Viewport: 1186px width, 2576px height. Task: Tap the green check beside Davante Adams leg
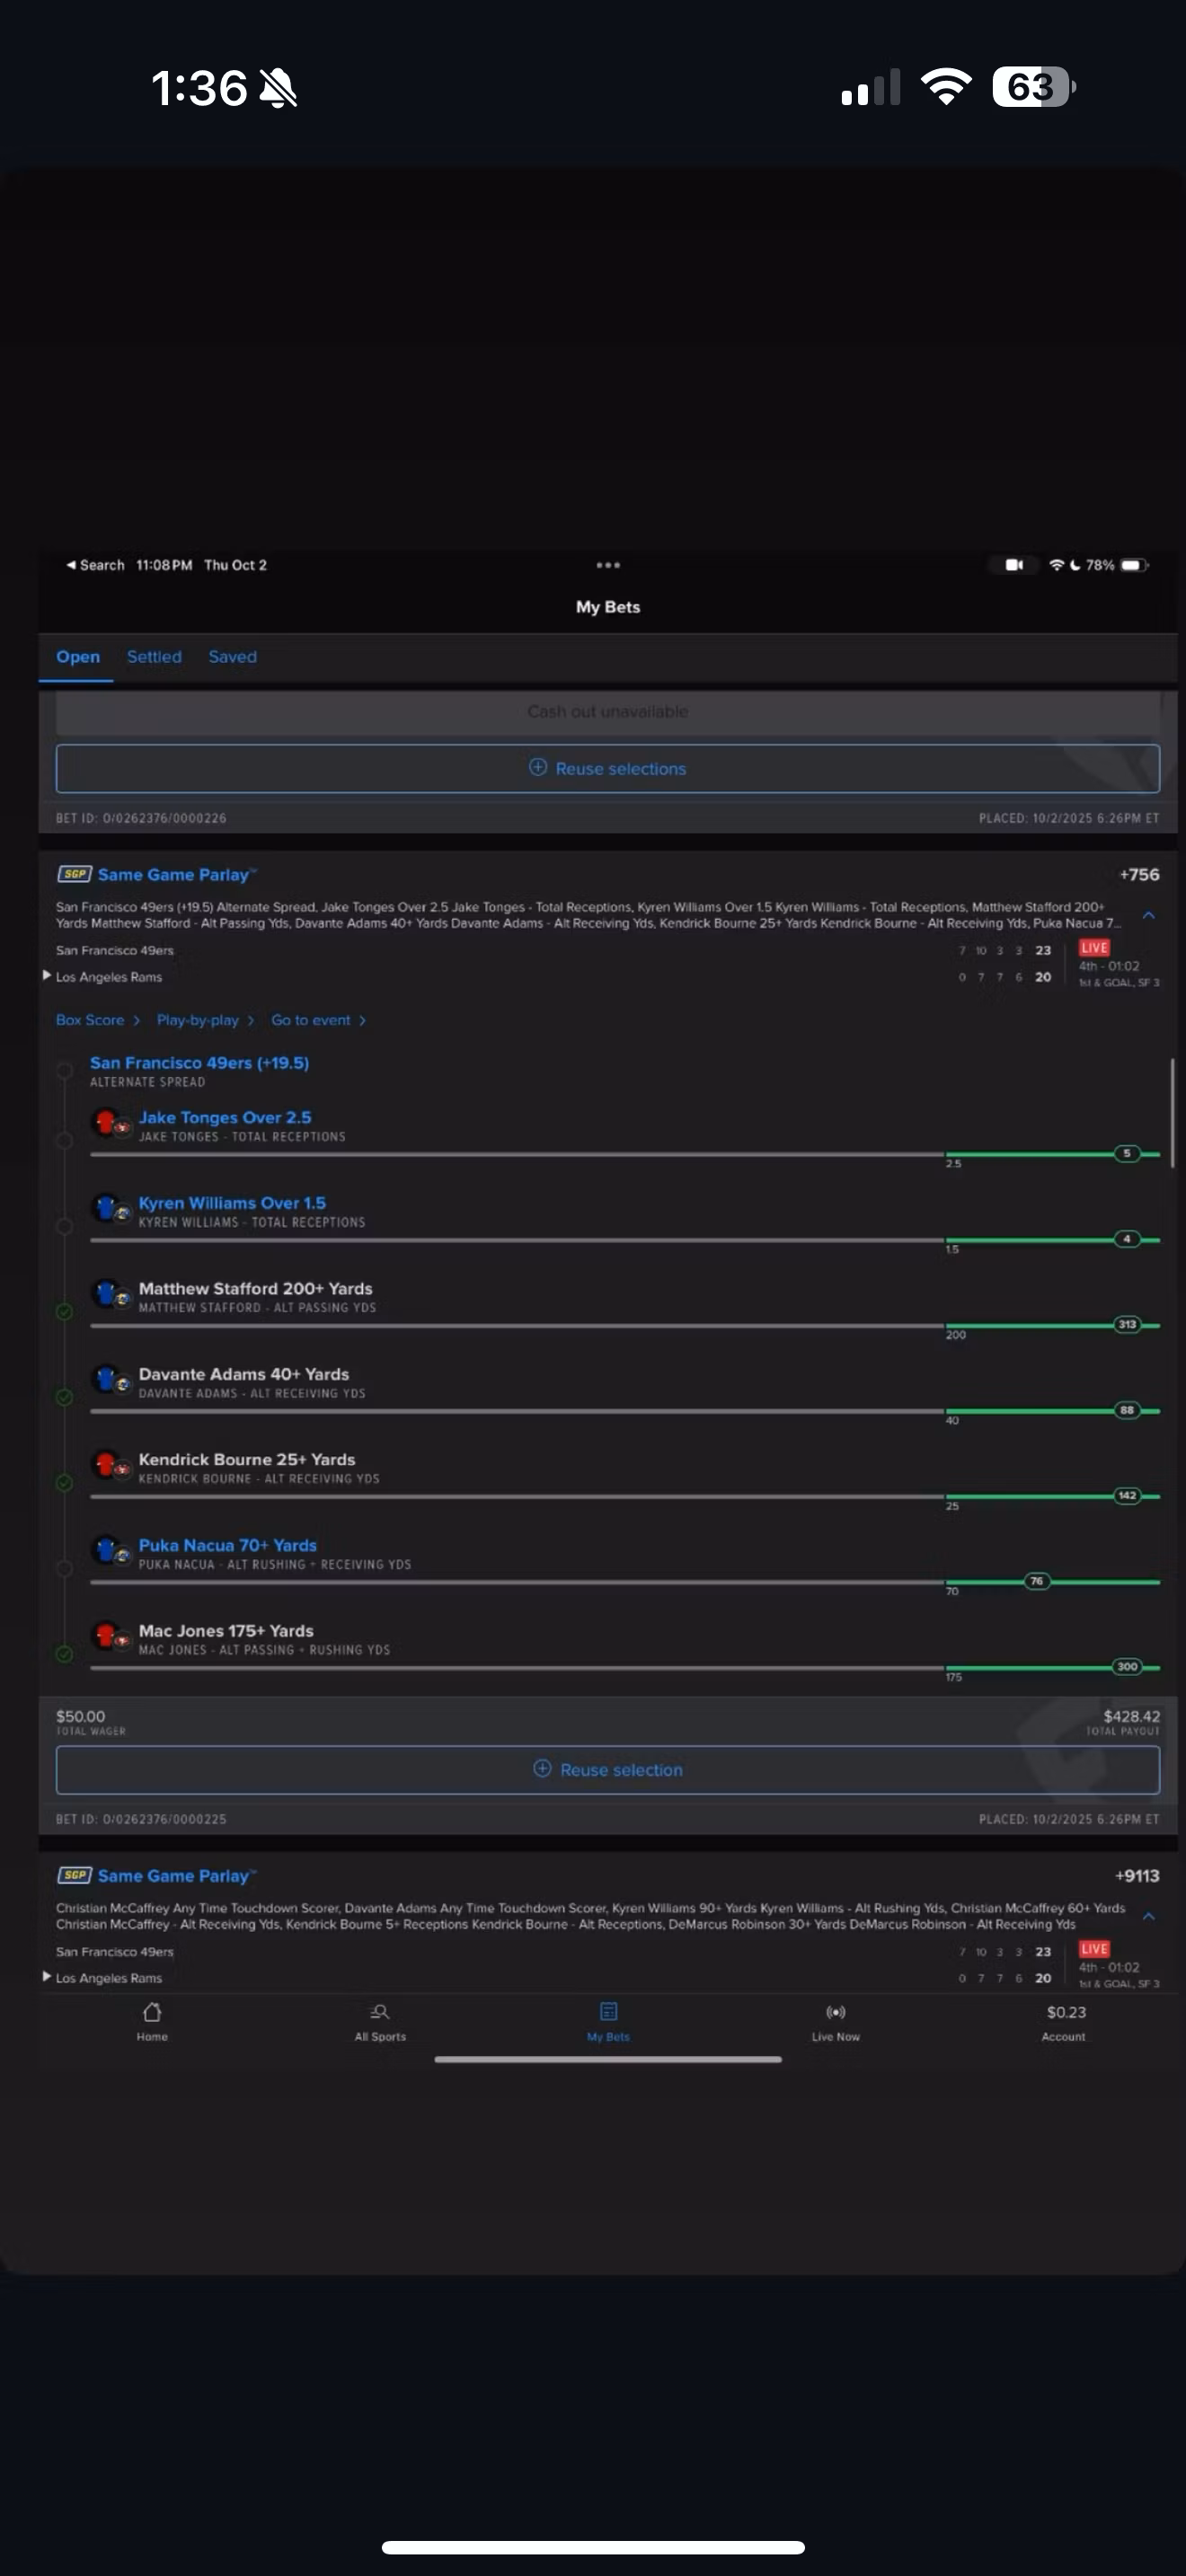(x=64, y=1397)
